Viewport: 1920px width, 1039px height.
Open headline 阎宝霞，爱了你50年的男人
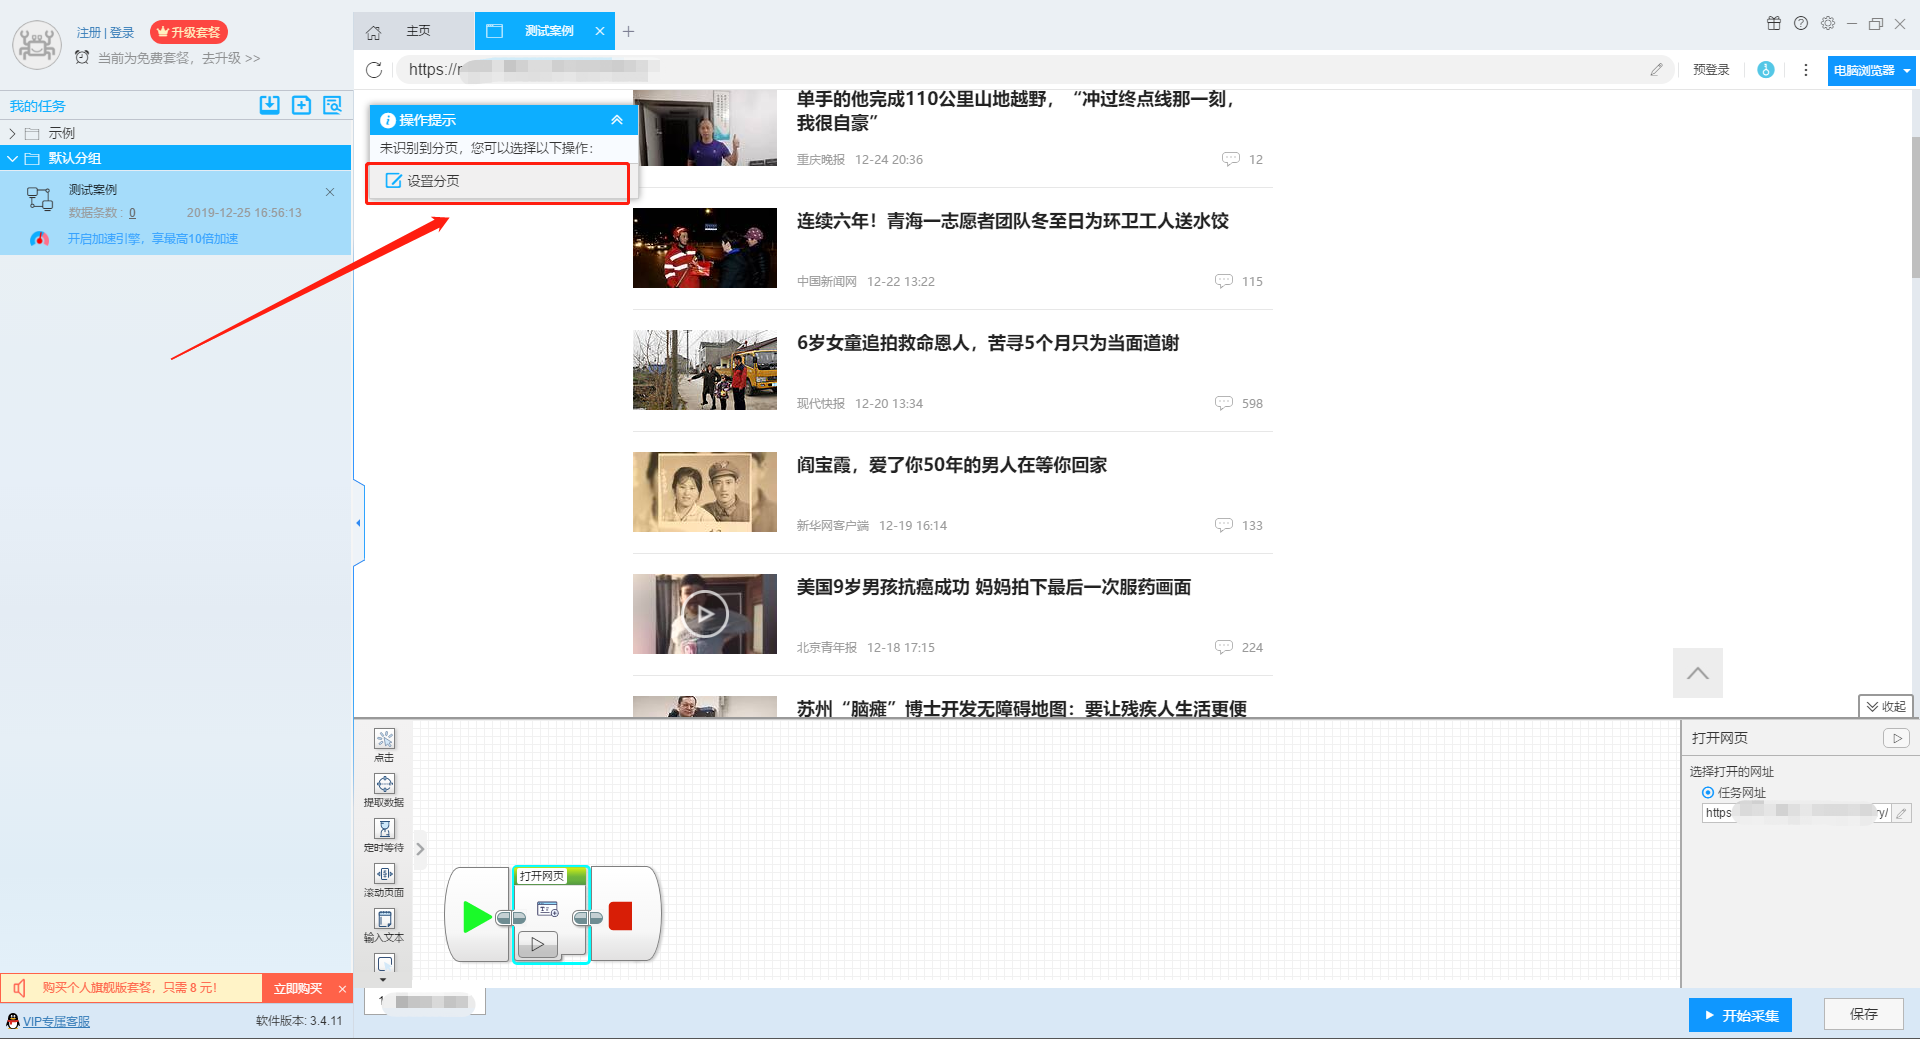(x=952, y=465)
